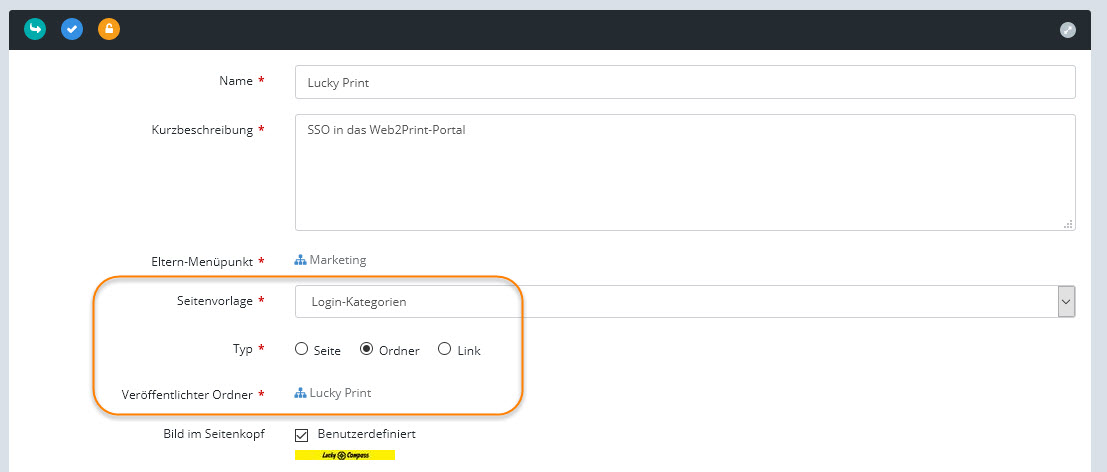Choose the Link type radio button
The height and width of the screenshot is (472, 1107).
(x=444, y=350)
